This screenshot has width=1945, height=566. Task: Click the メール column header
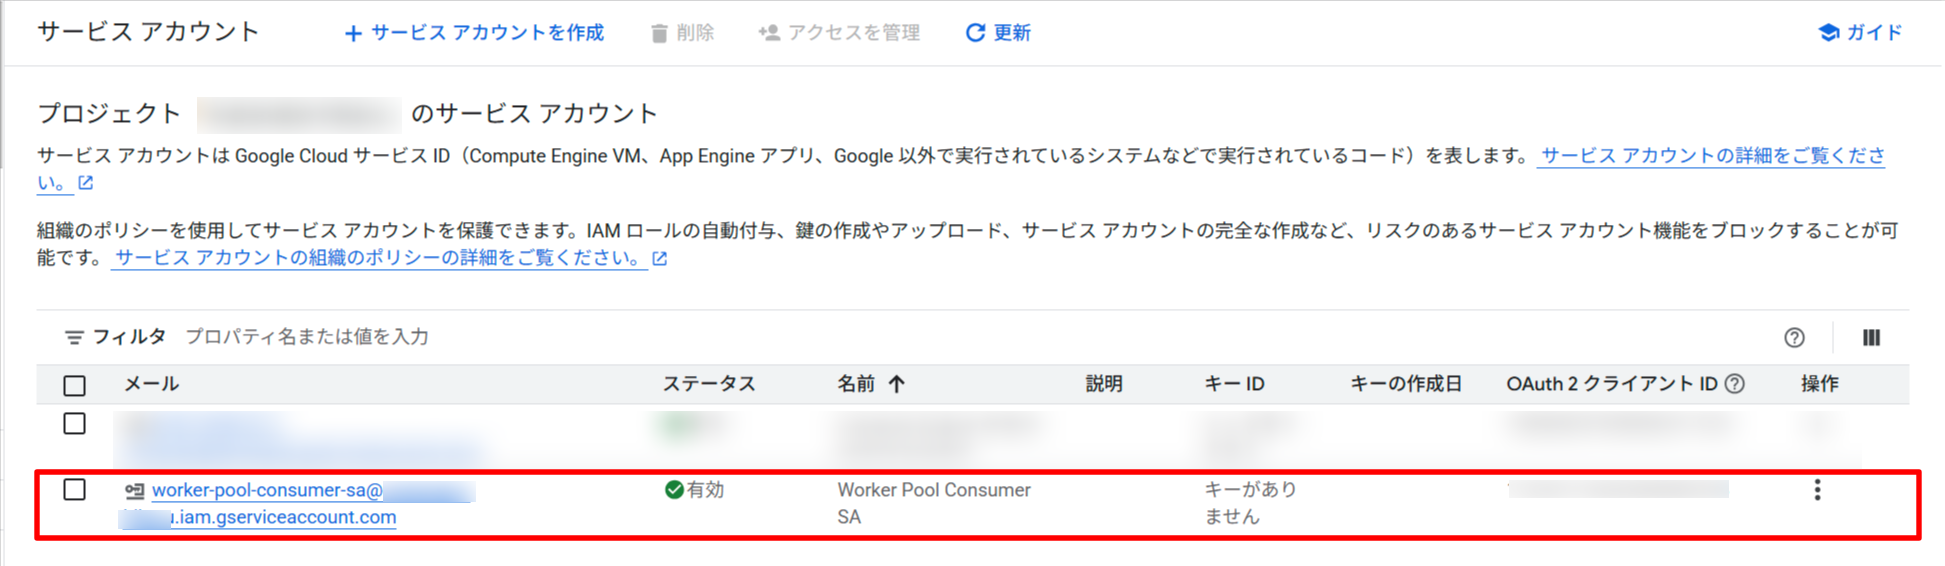151,384
